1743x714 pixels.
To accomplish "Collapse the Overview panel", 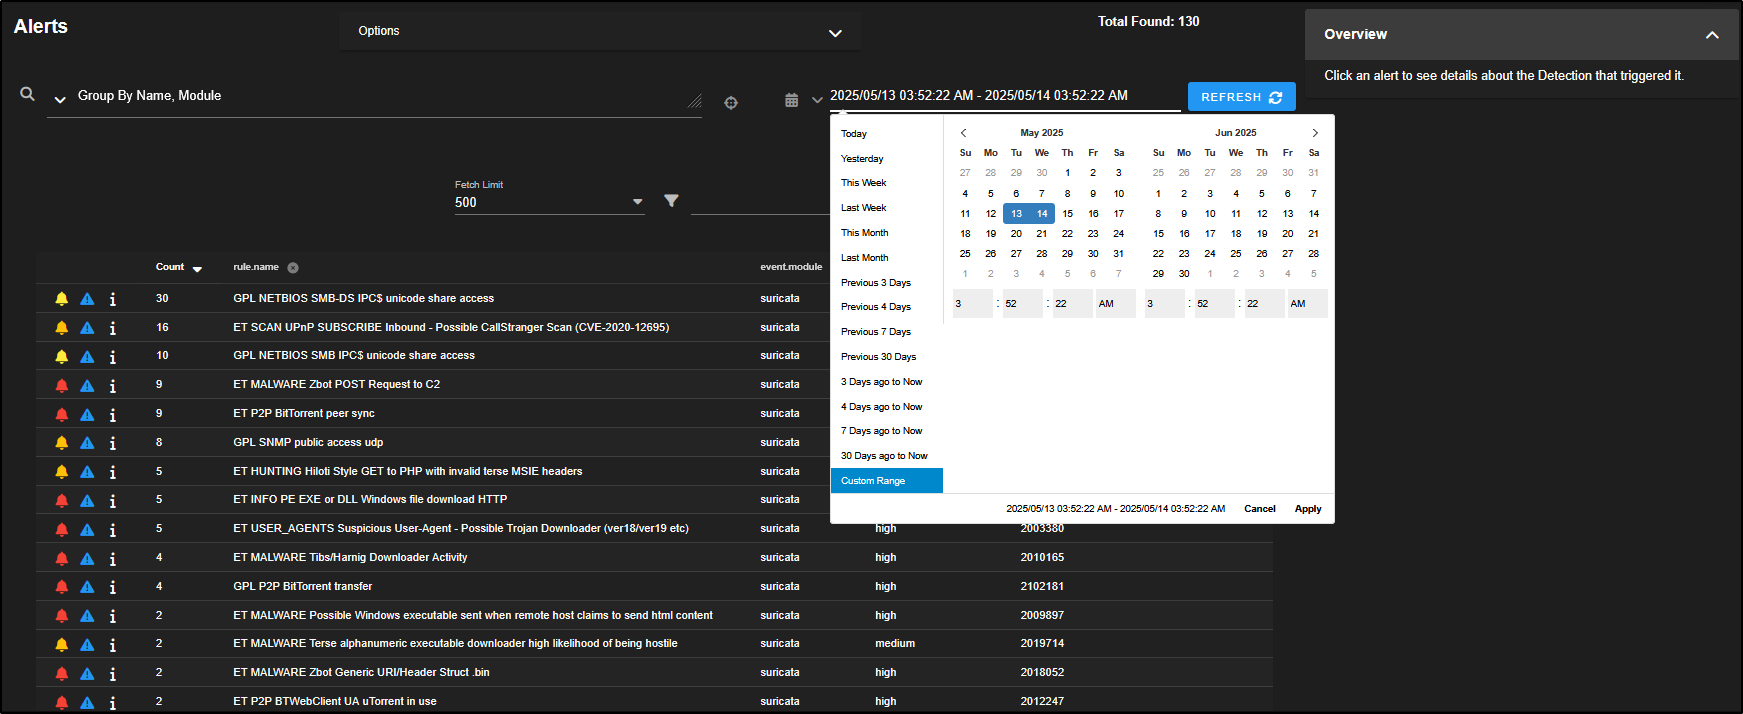I will pyautogui.click(x=1711, y=35).
